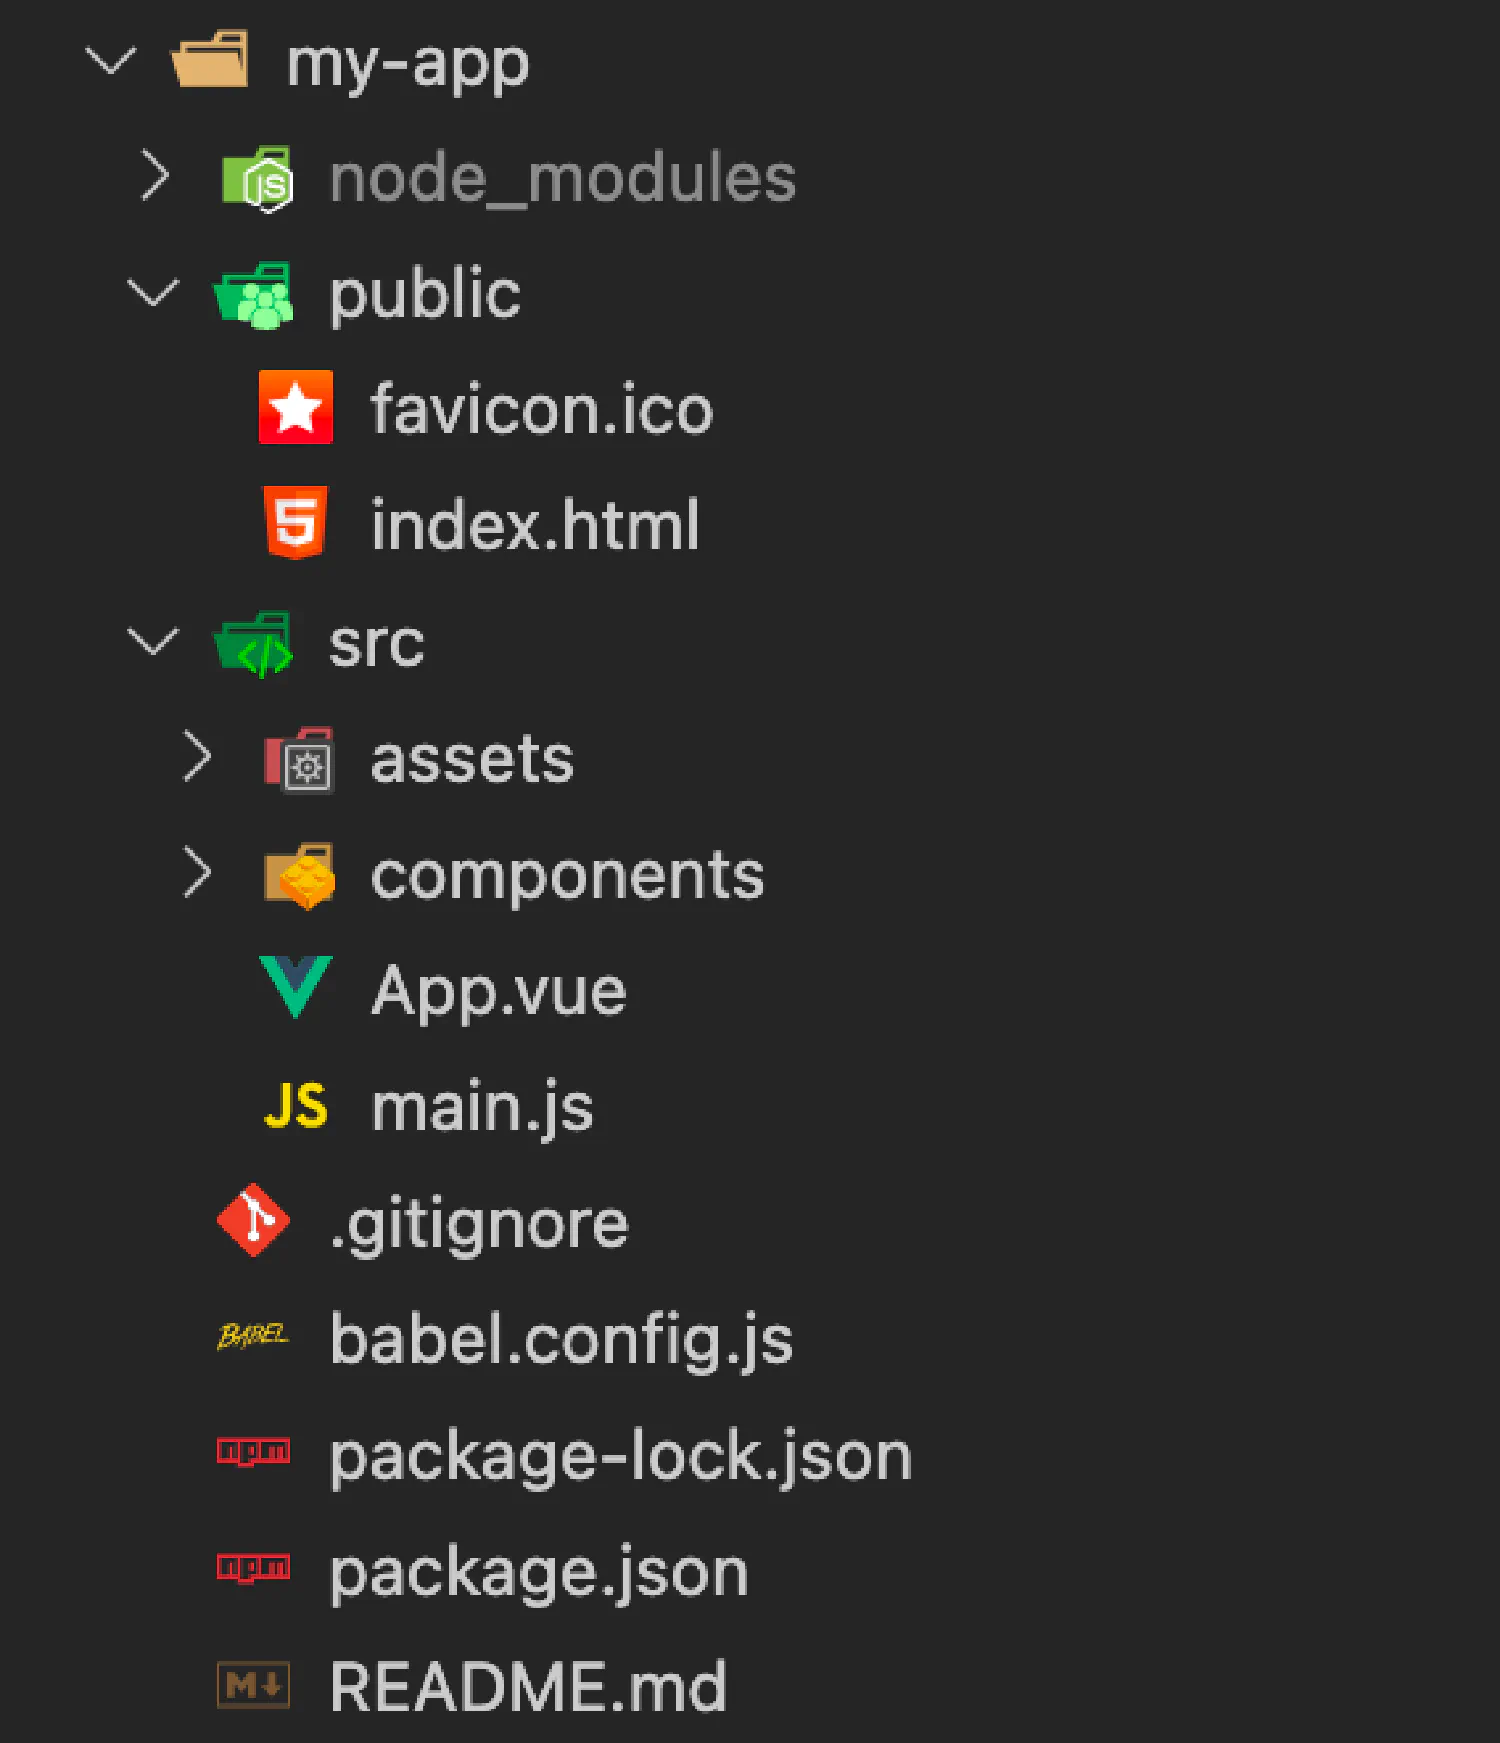Click the Git icon beside .gitignore
The image size is (1500, 1743).
(x=254, y=1220)
